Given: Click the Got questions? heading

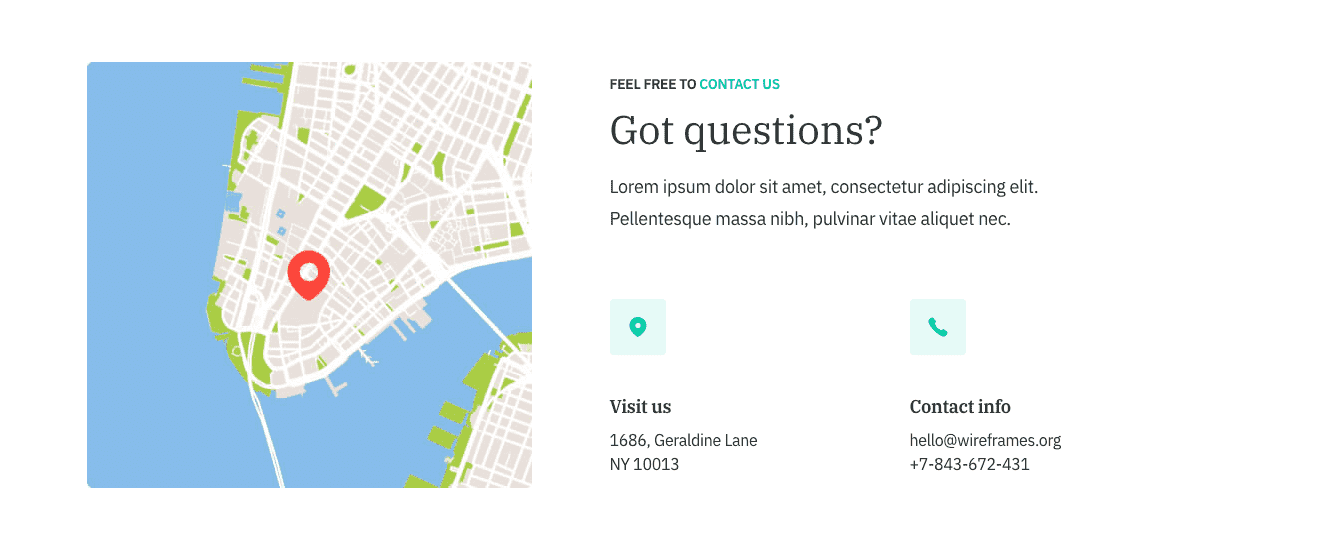Looking at the screenshot, I should coord(746,131).
